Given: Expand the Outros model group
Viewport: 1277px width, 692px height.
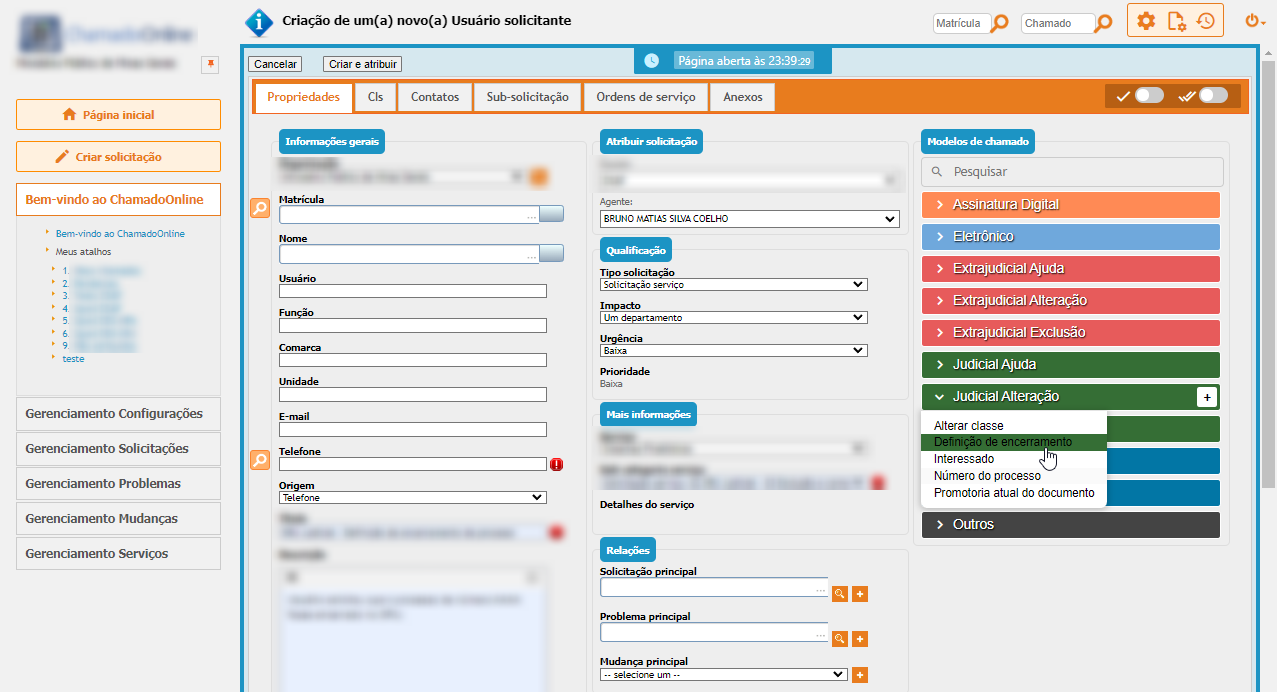Looking at the screenshot, I should [1071, 525].
